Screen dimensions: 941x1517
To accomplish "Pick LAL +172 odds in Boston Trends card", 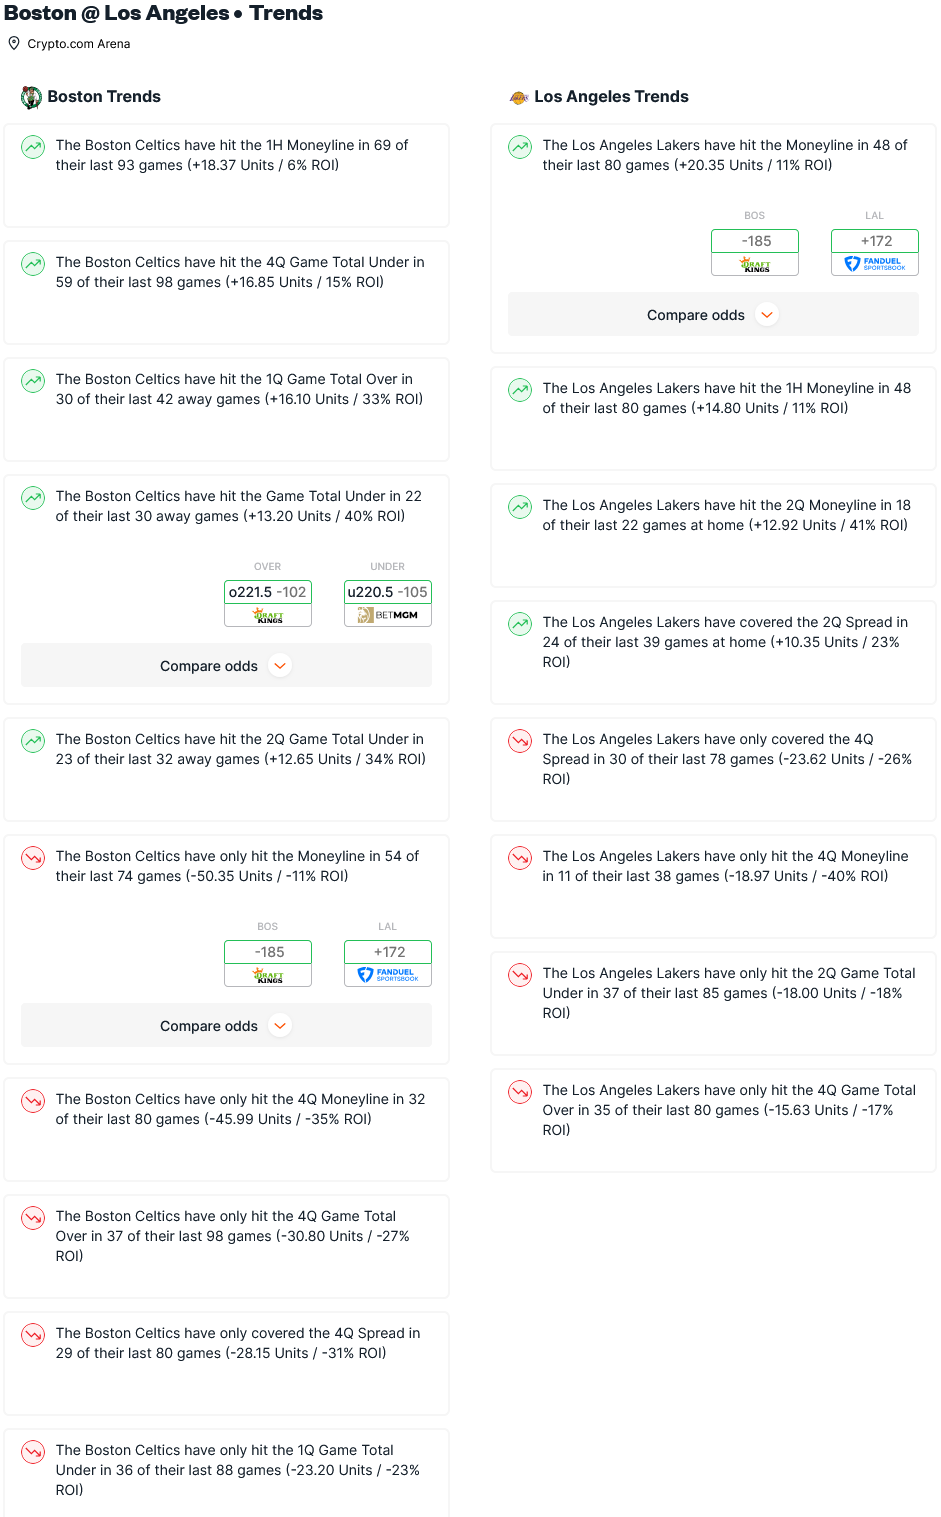I will (388, 952).
